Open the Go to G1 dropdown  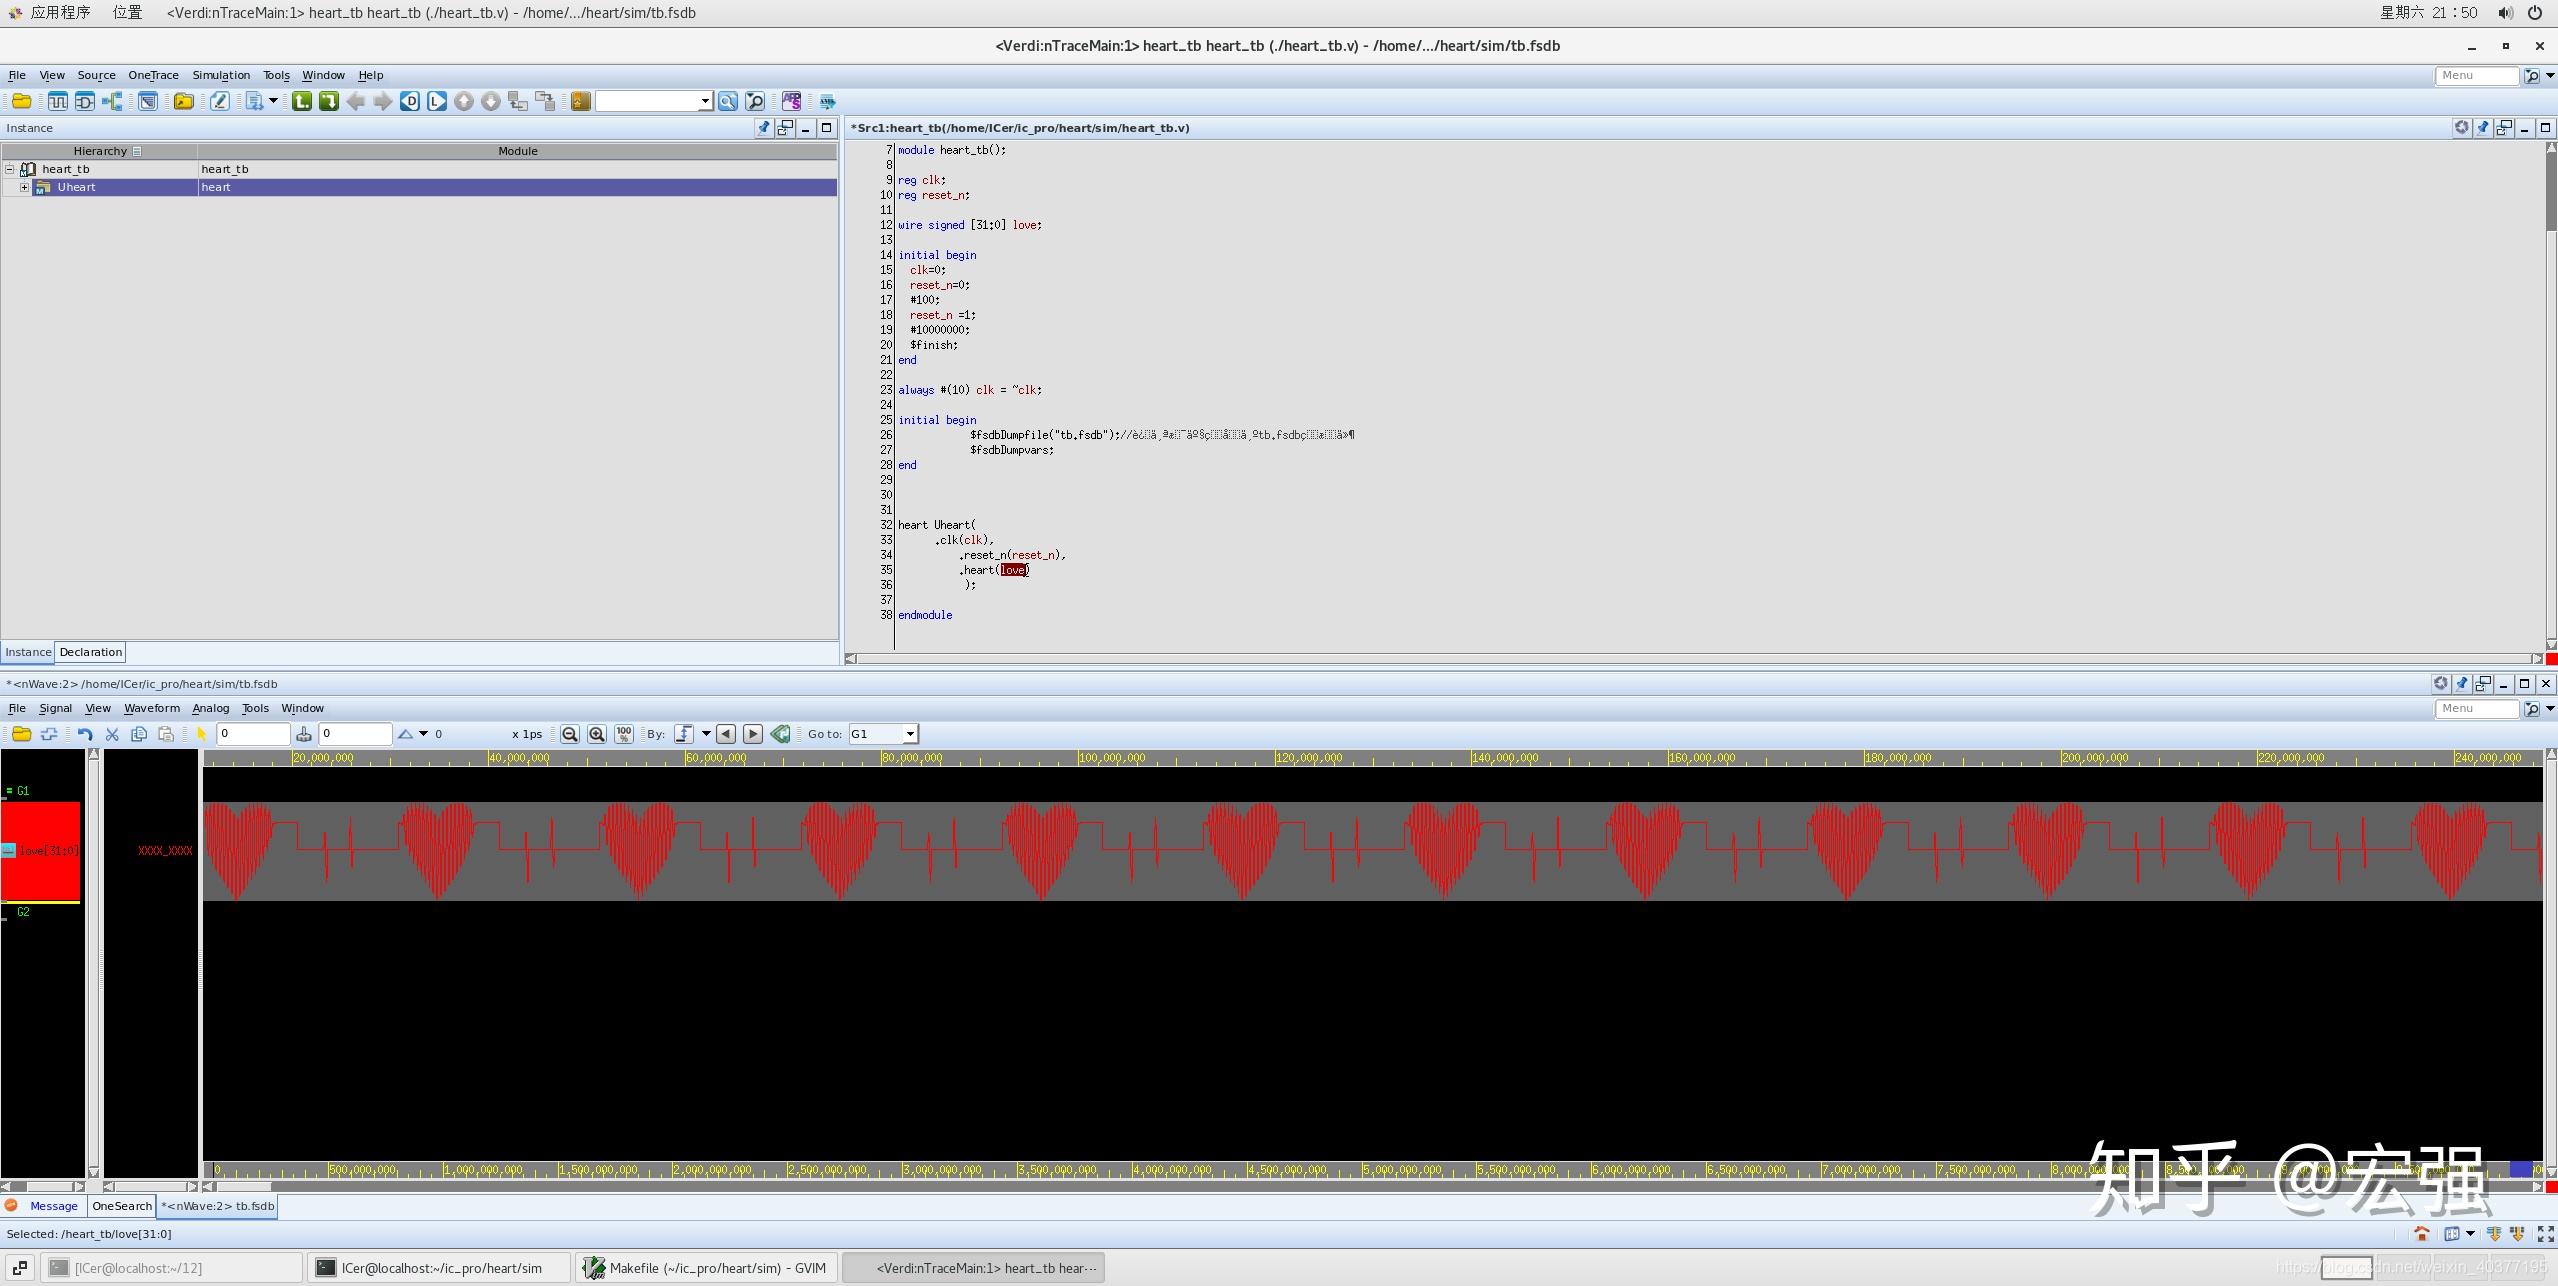[910, 734]
